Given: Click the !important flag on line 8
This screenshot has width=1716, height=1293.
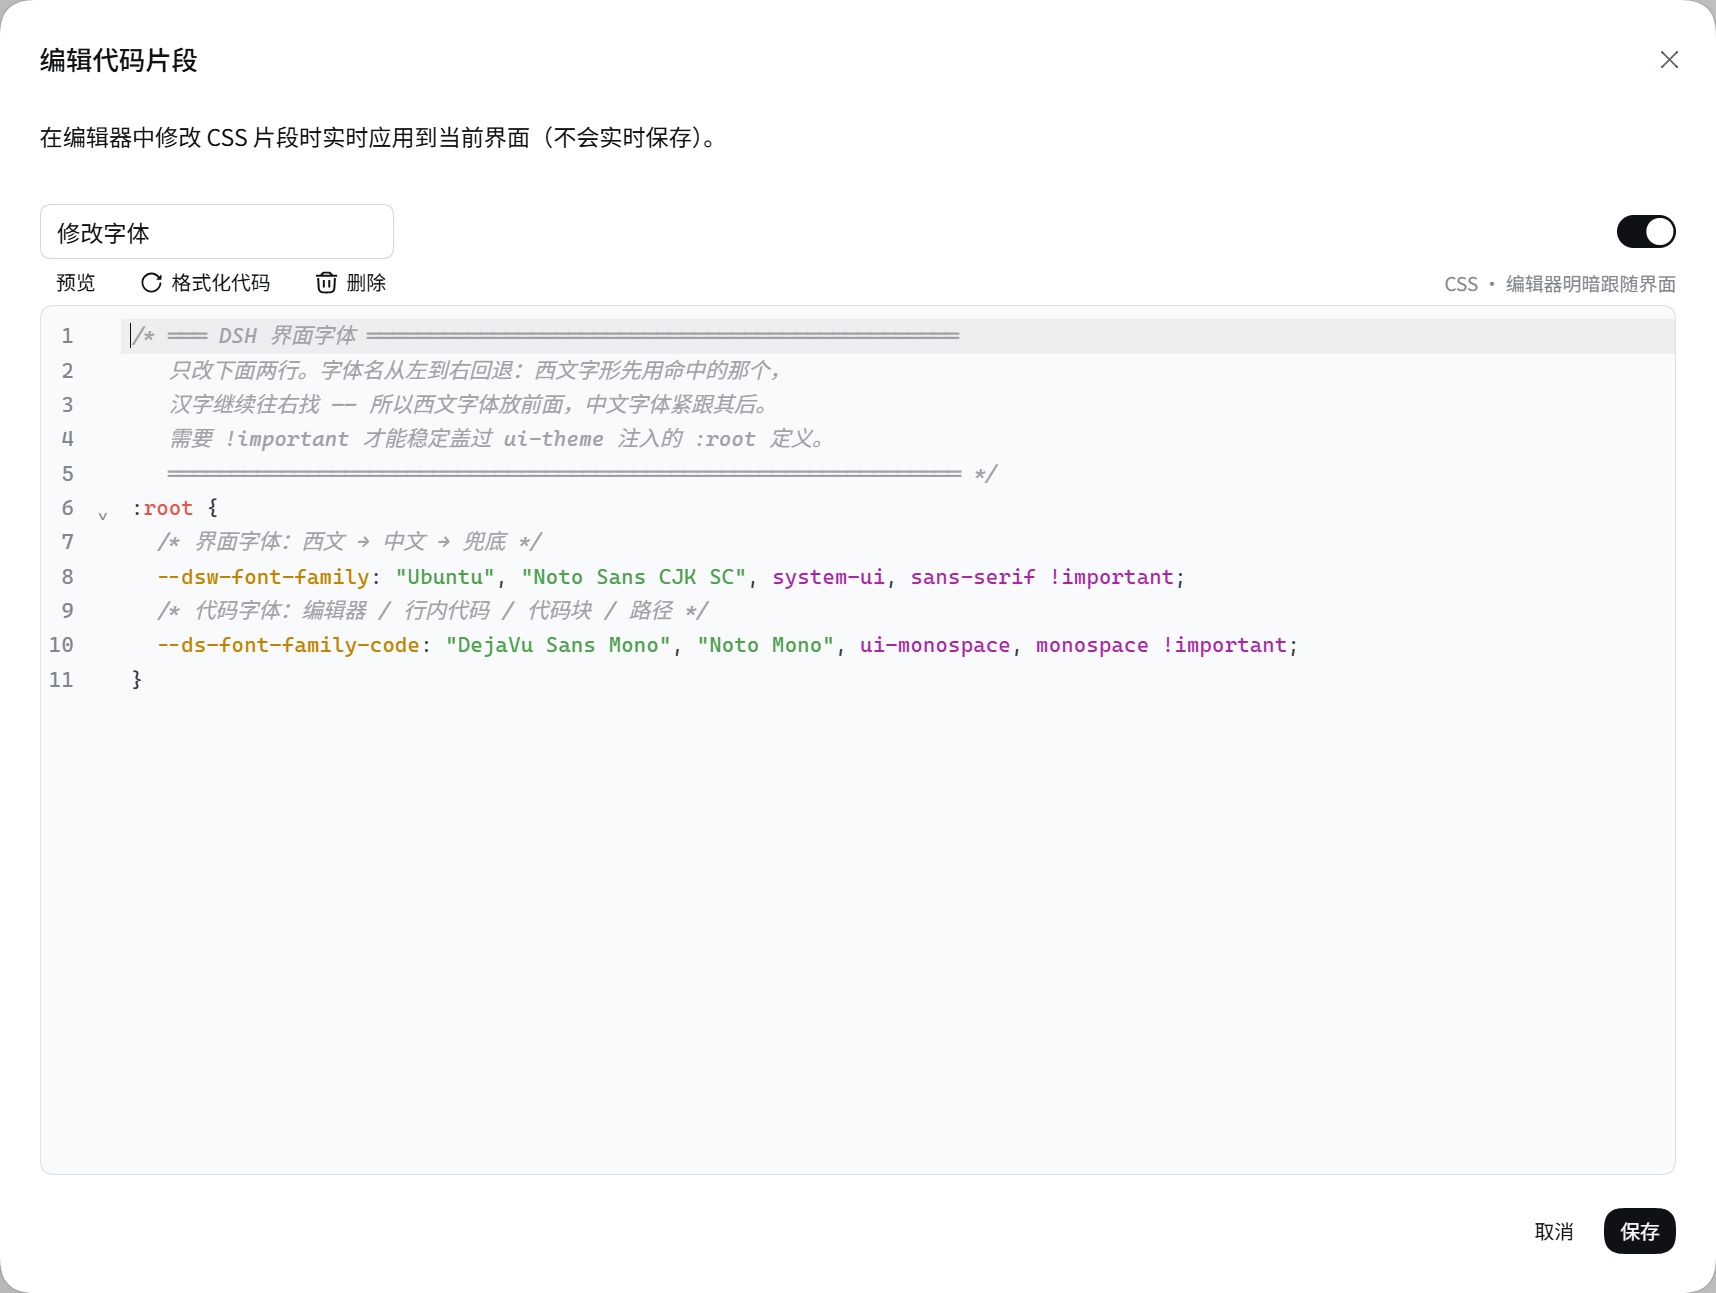Looking at the screenshot, I should pos(1111,577).
